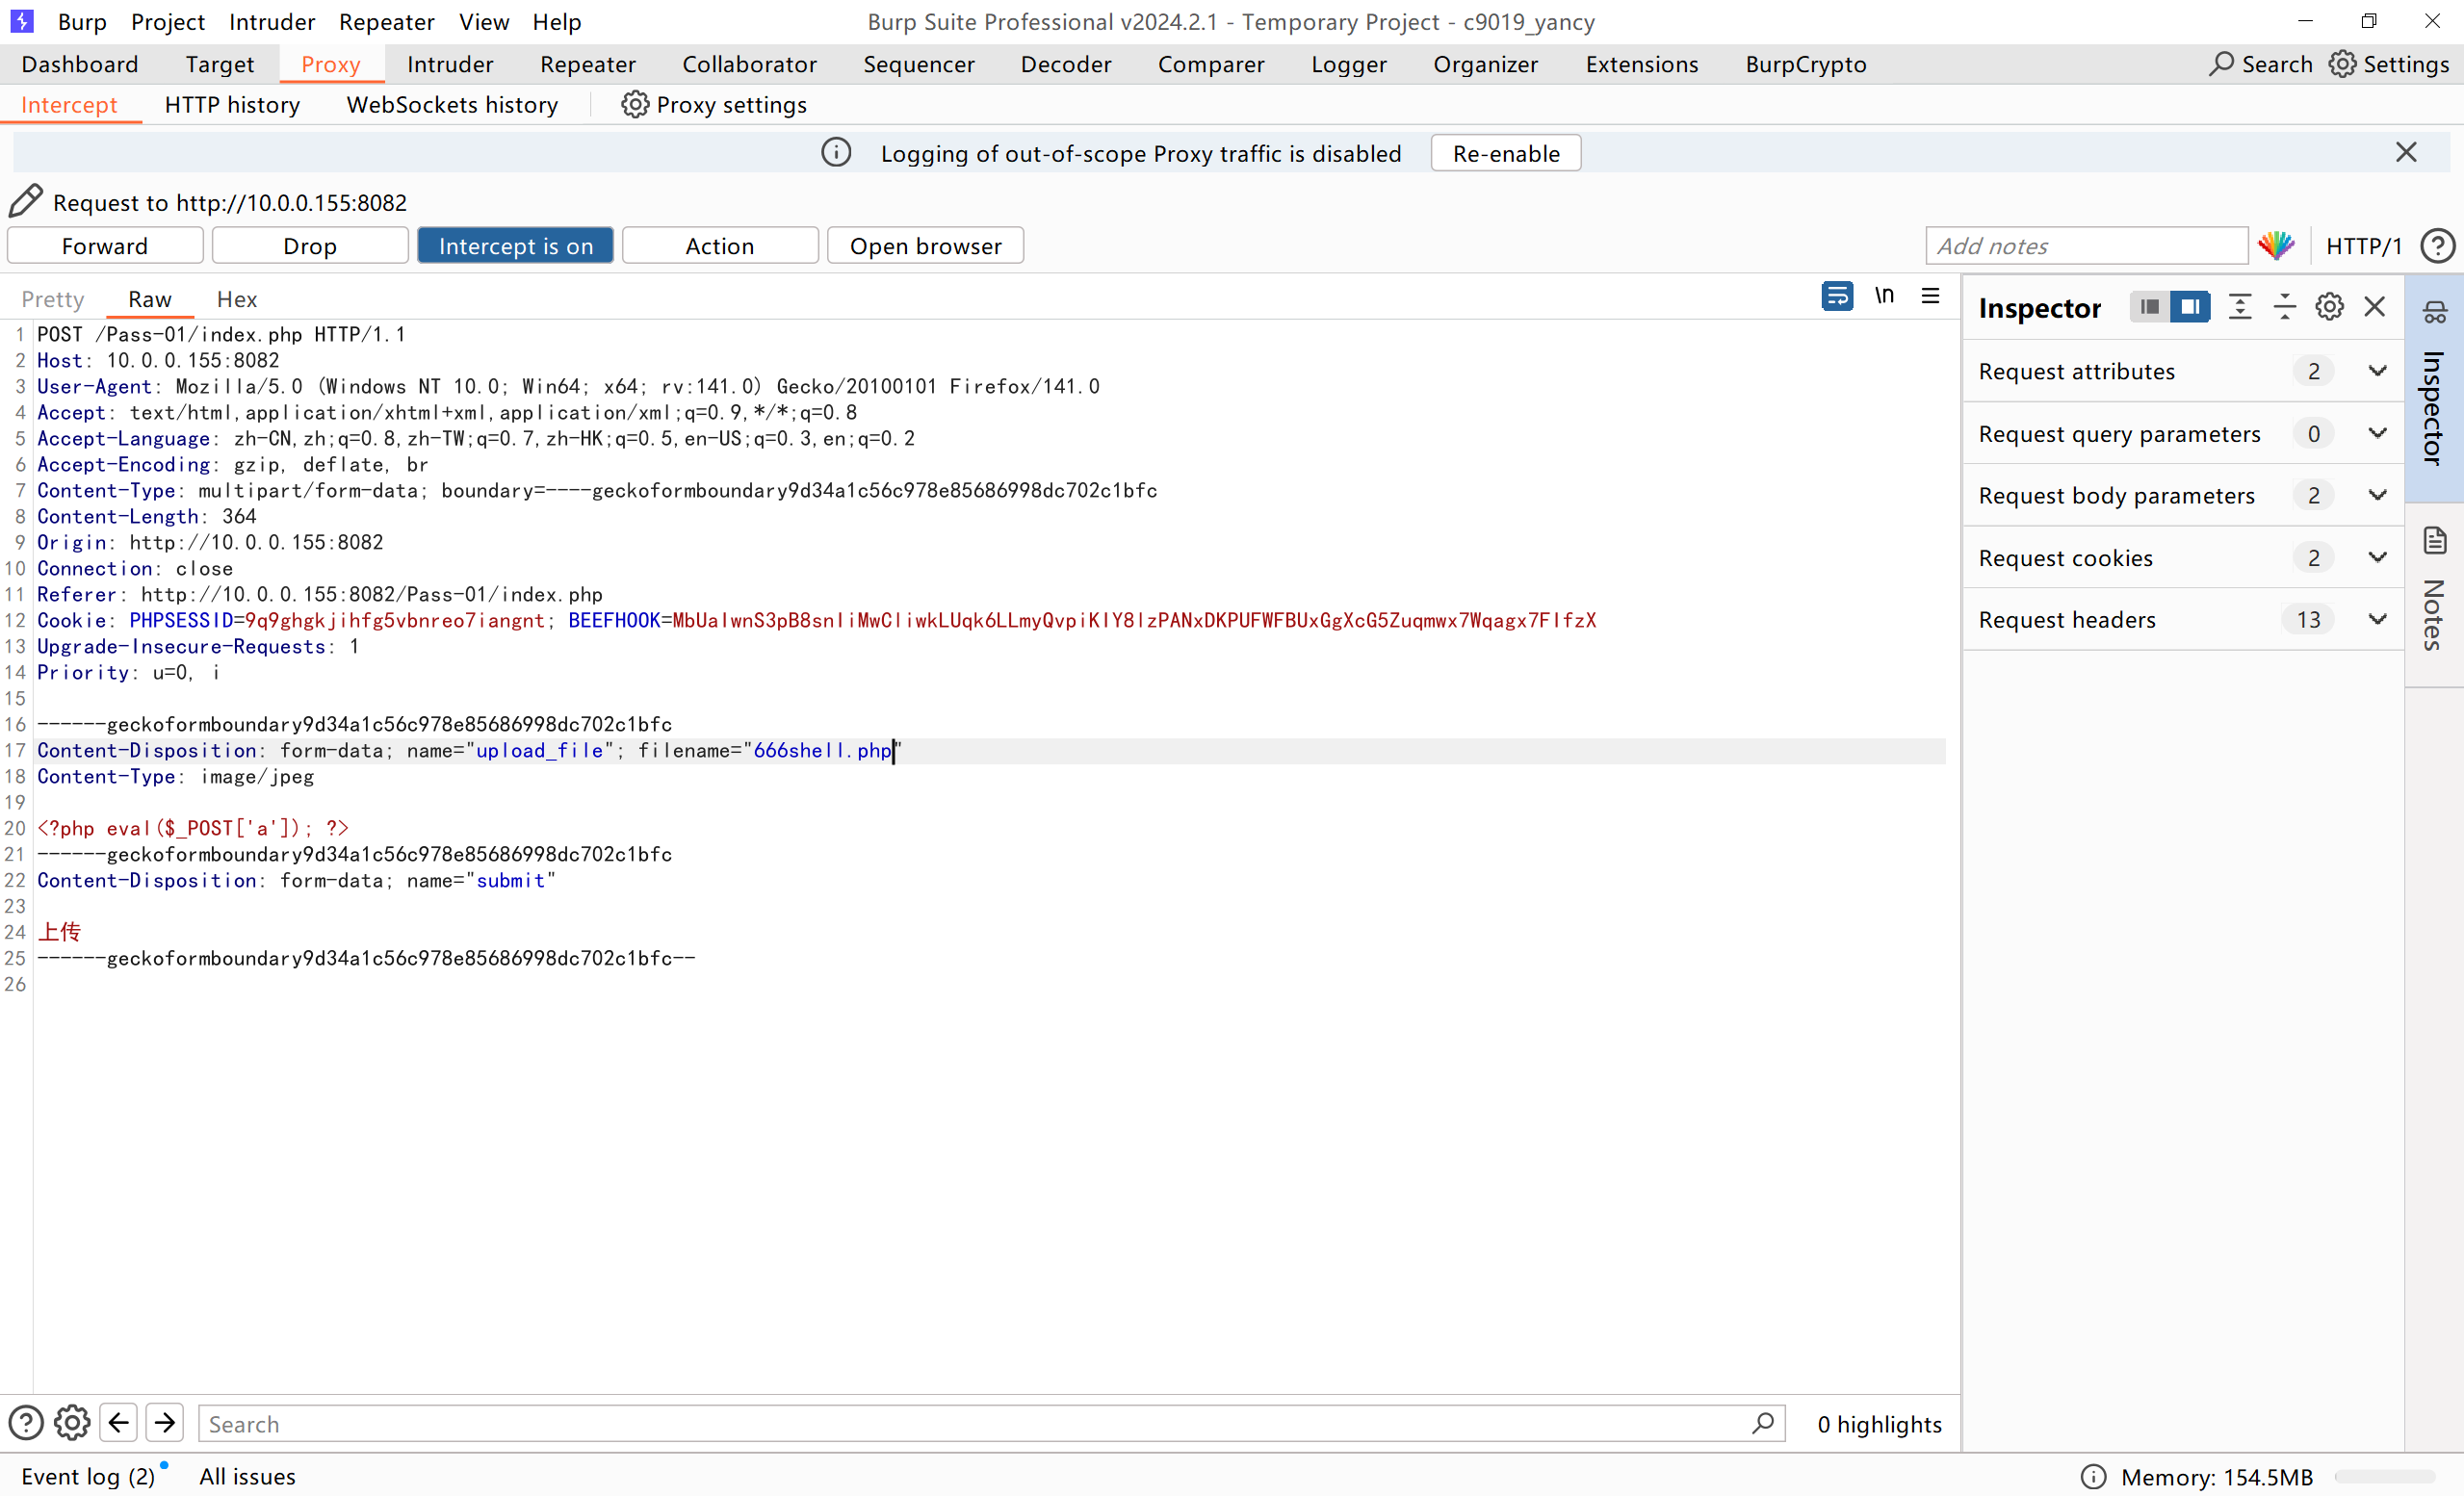Expand the Request headers section
Viewport: 2464px width, 1496px height.
point(2377,620)
